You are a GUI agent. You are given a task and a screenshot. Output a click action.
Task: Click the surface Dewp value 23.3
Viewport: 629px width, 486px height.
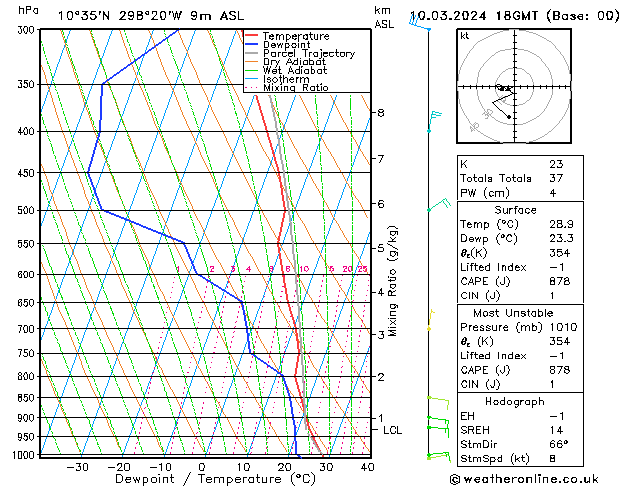pyautogui.click(x=561, y=238)
